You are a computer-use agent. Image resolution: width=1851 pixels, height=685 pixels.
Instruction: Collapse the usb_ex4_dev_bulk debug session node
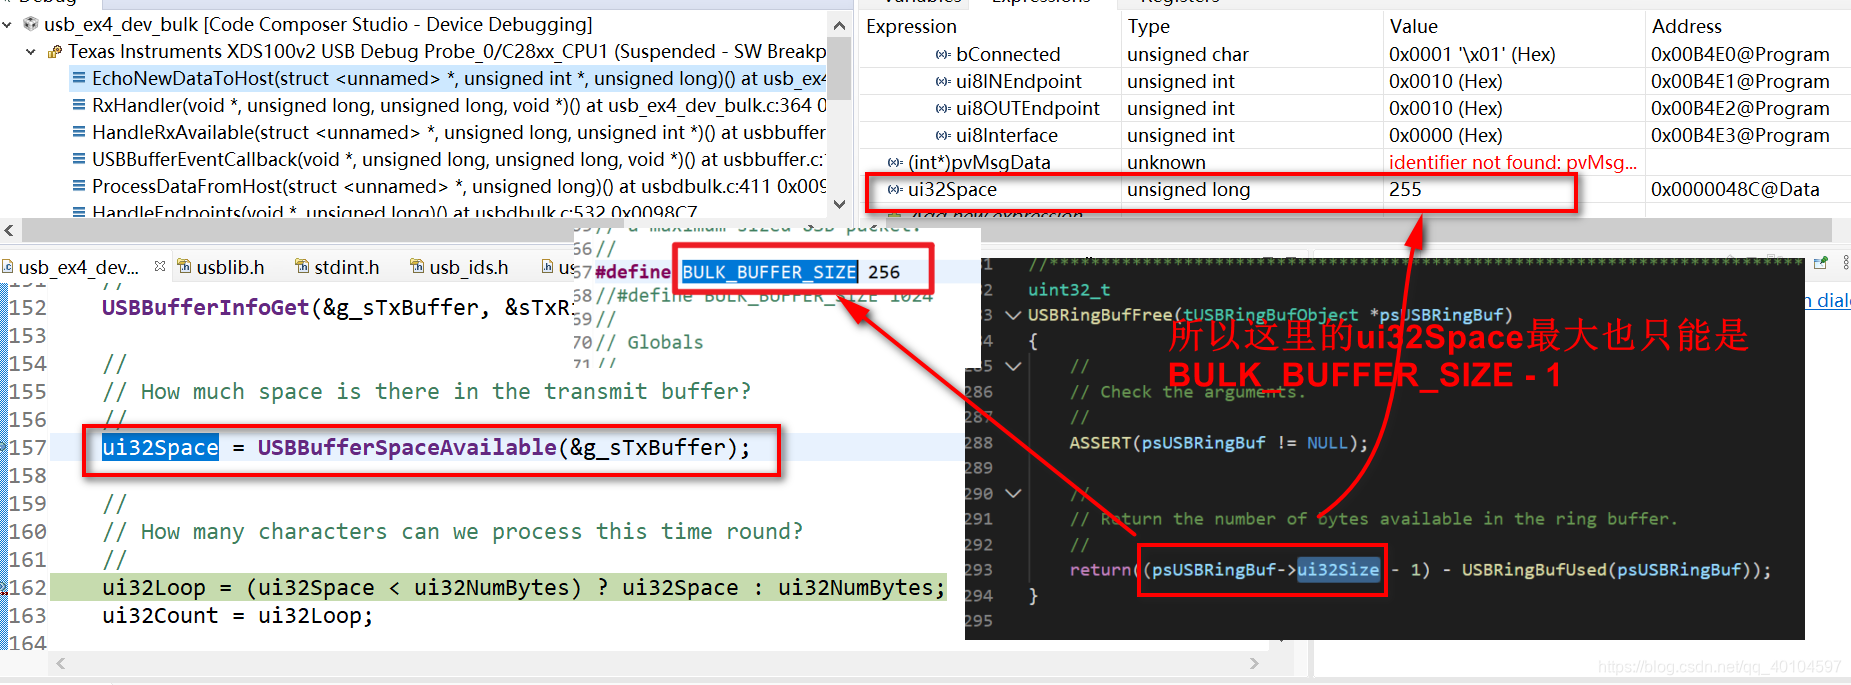[8, 24]
